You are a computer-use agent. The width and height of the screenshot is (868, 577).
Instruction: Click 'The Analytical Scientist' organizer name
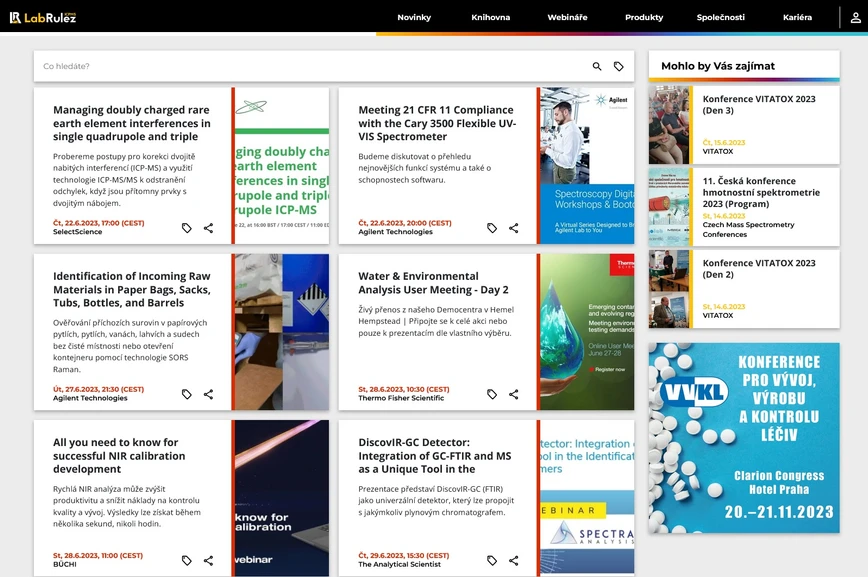click(x=399, y=564)
